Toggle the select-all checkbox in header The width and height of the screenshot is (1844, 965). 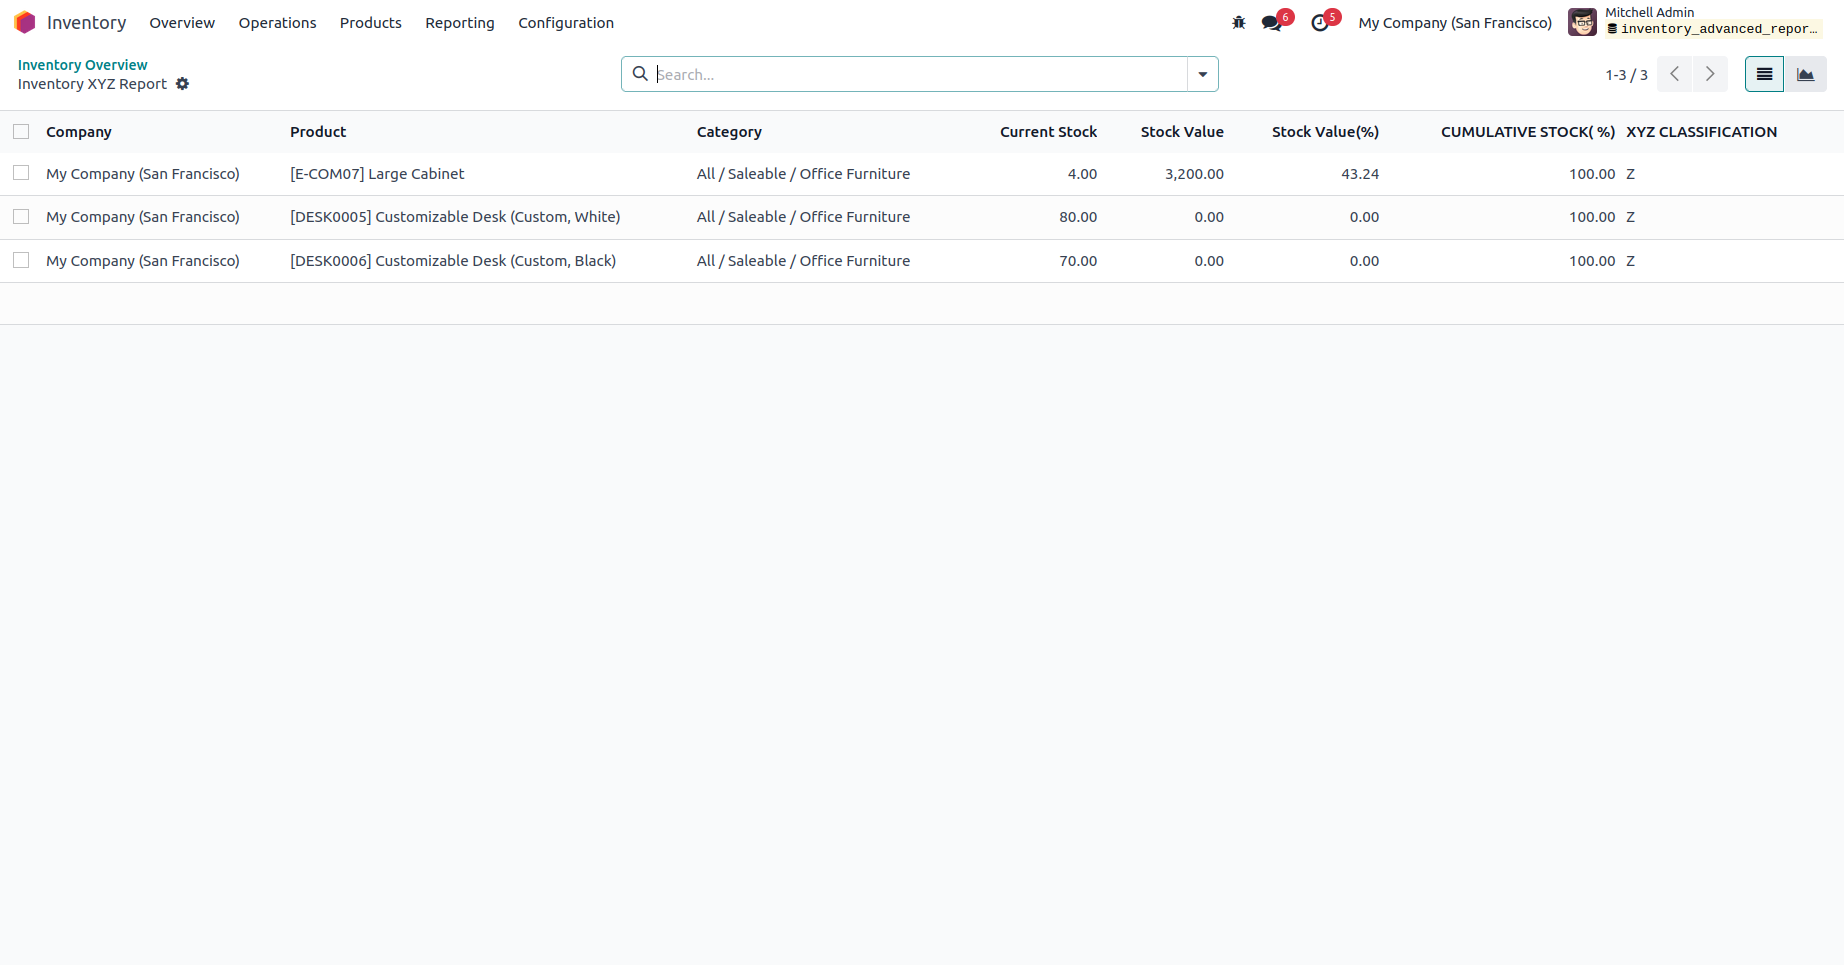click(x=21, y=132)
